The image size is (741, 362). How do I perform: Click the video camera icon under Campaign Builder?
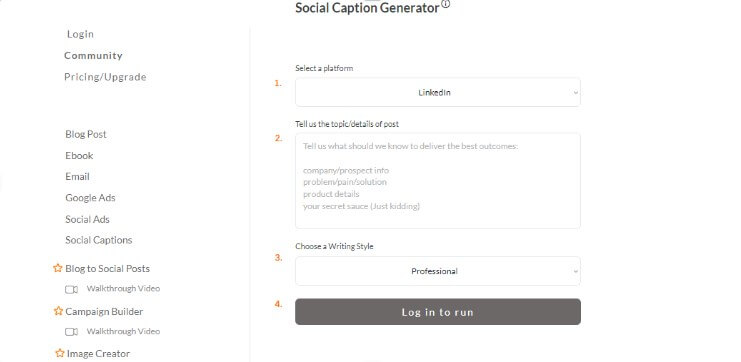[71, 332]
